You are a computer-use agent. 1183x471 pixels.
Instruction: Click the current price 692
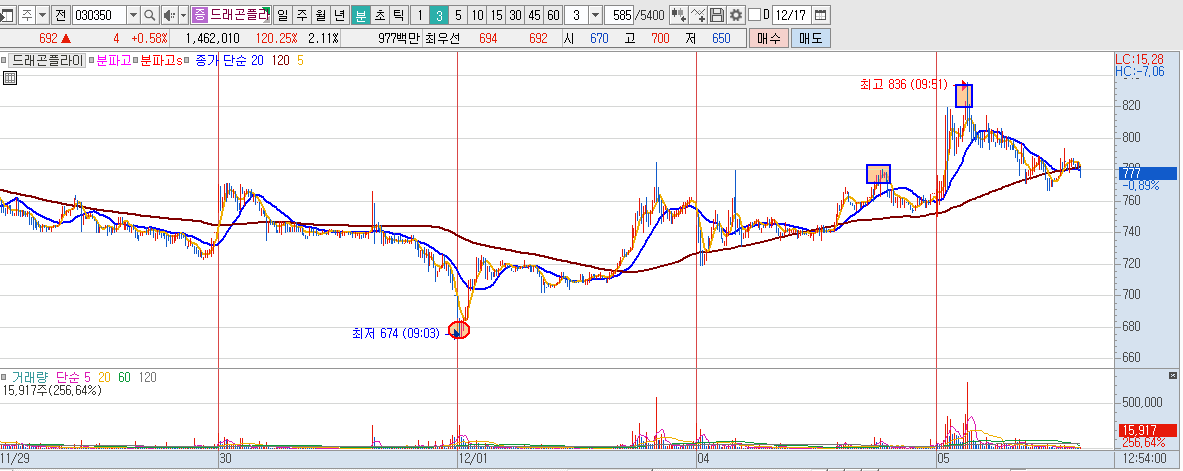click(48, 38)
